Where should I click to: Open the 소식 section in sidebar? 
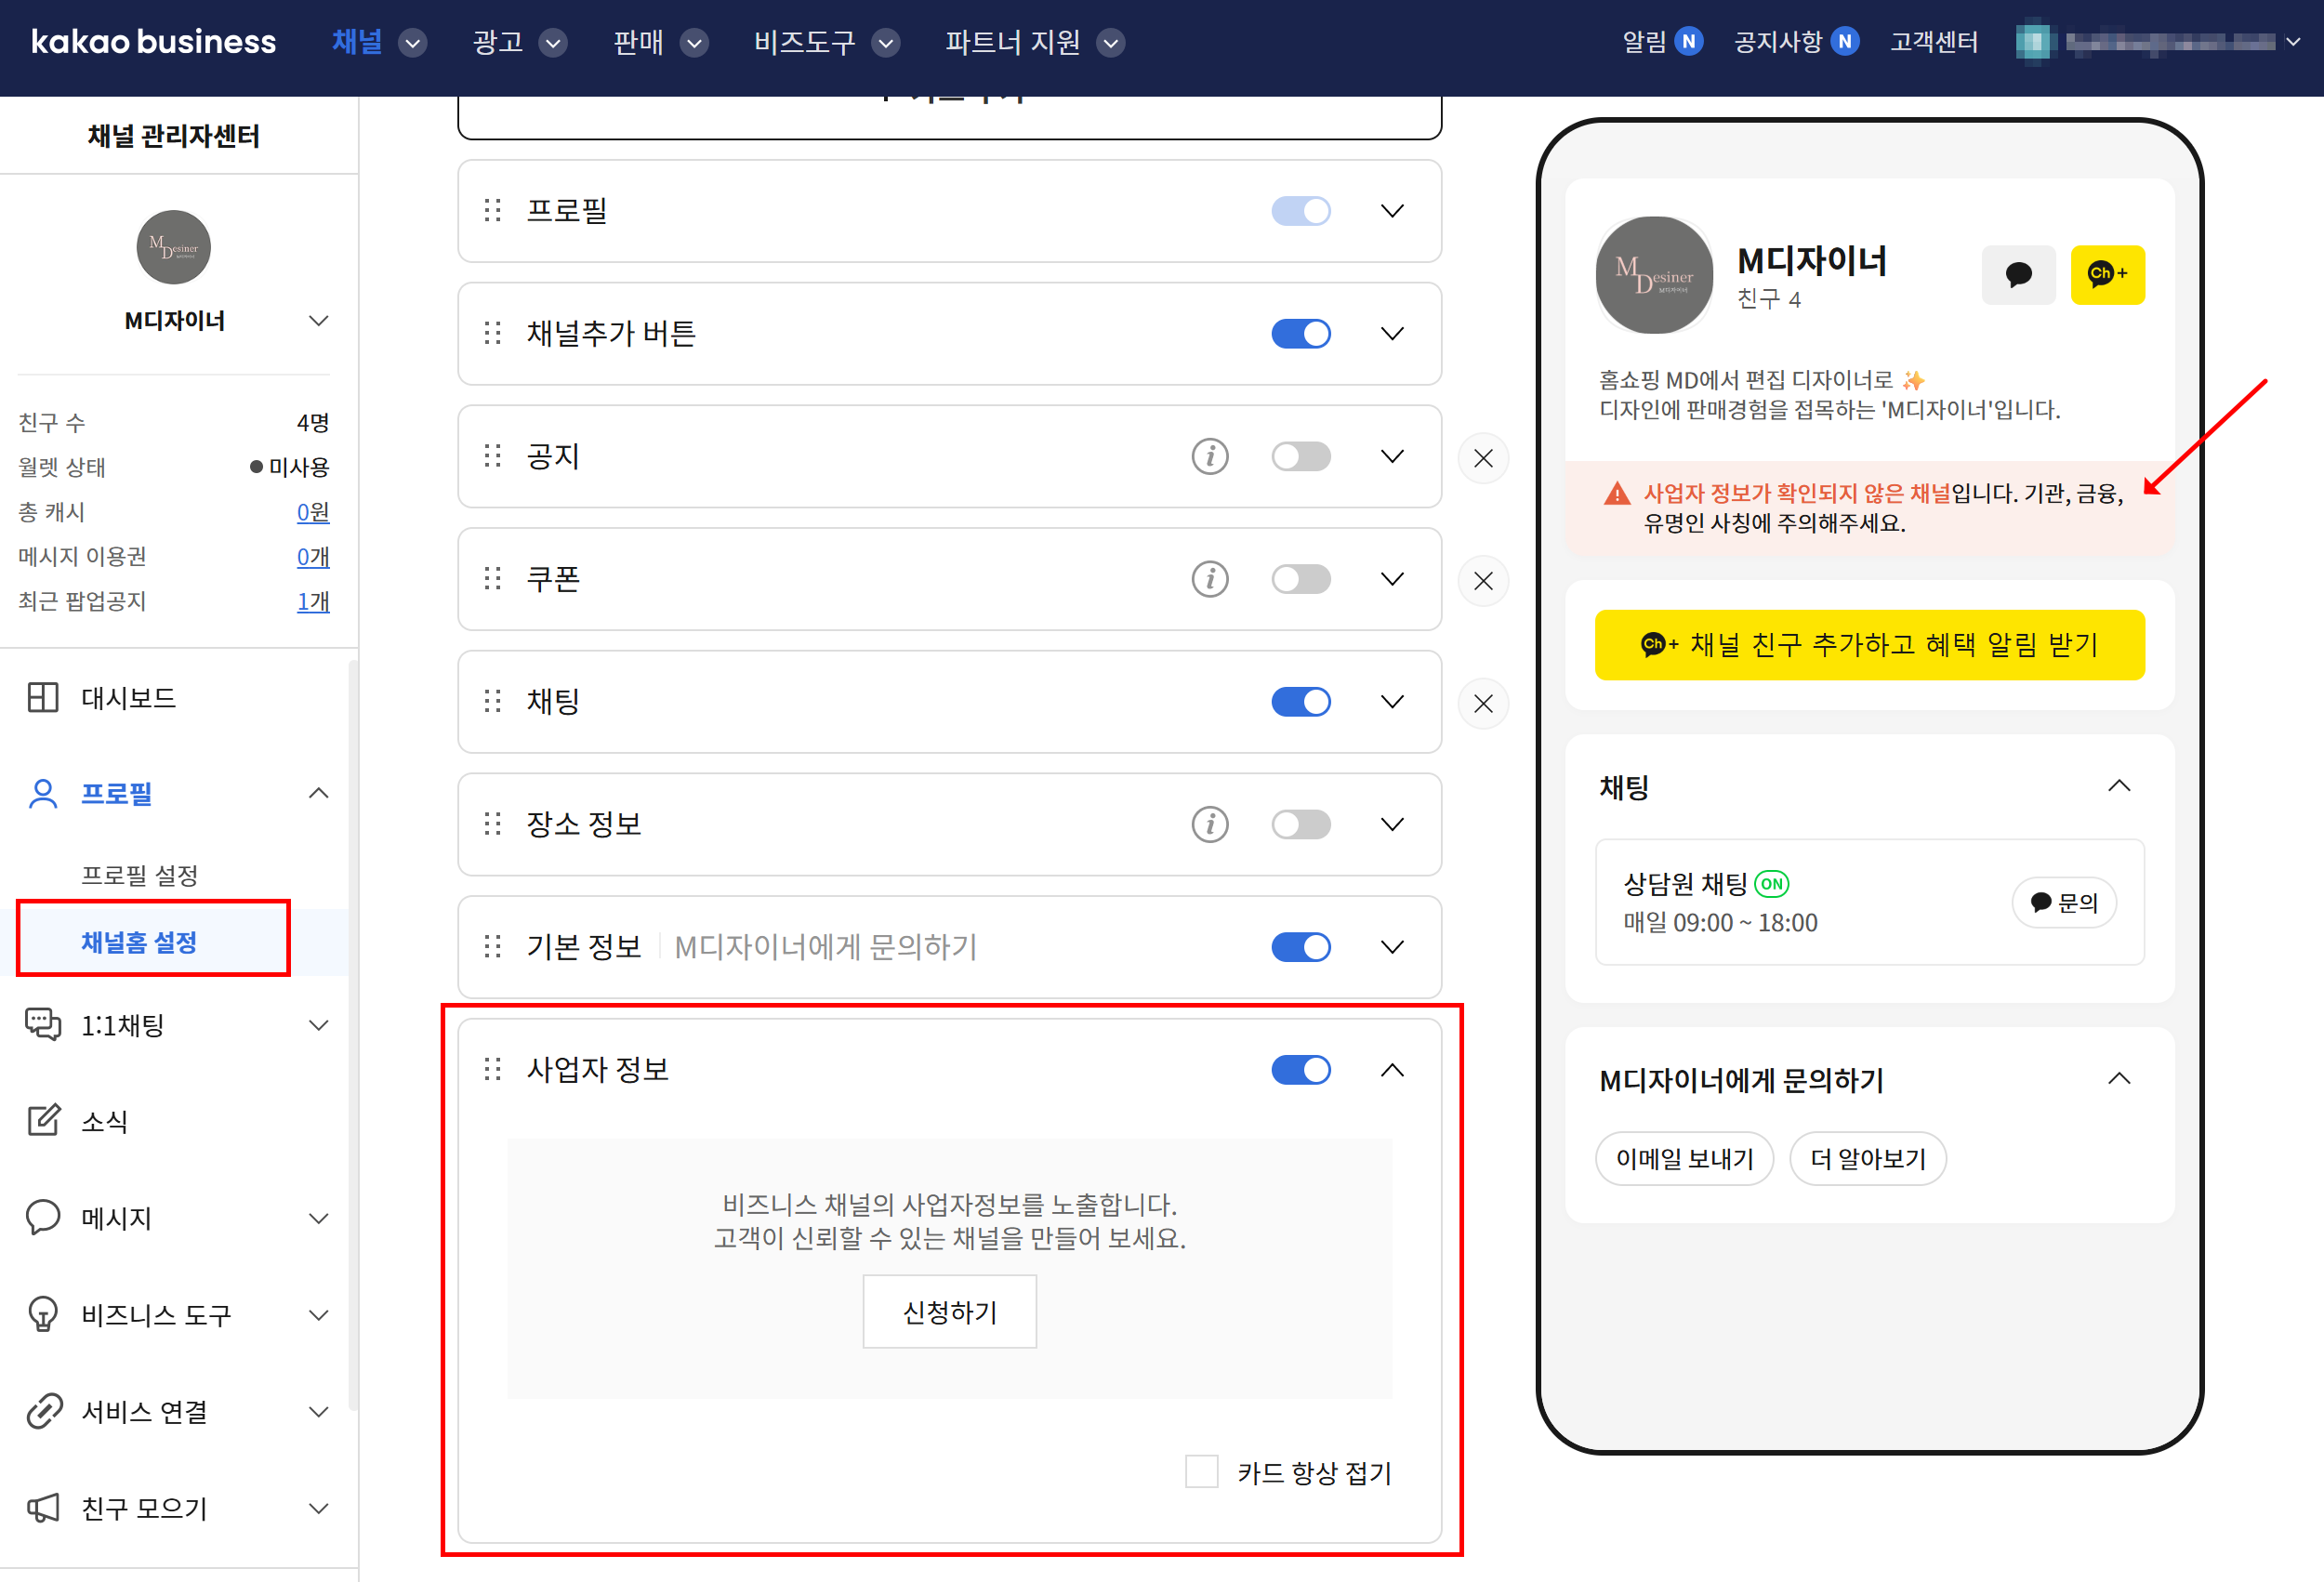tap(104, 1121)
